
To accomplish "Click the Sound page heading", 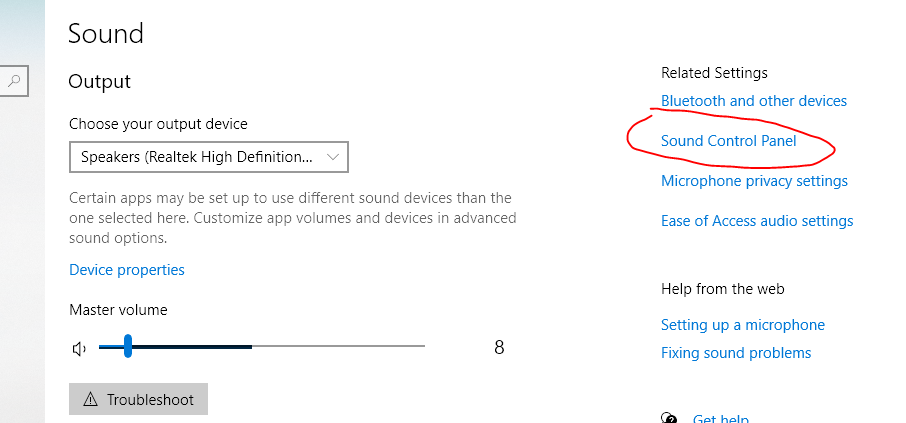I will point(106,33).
